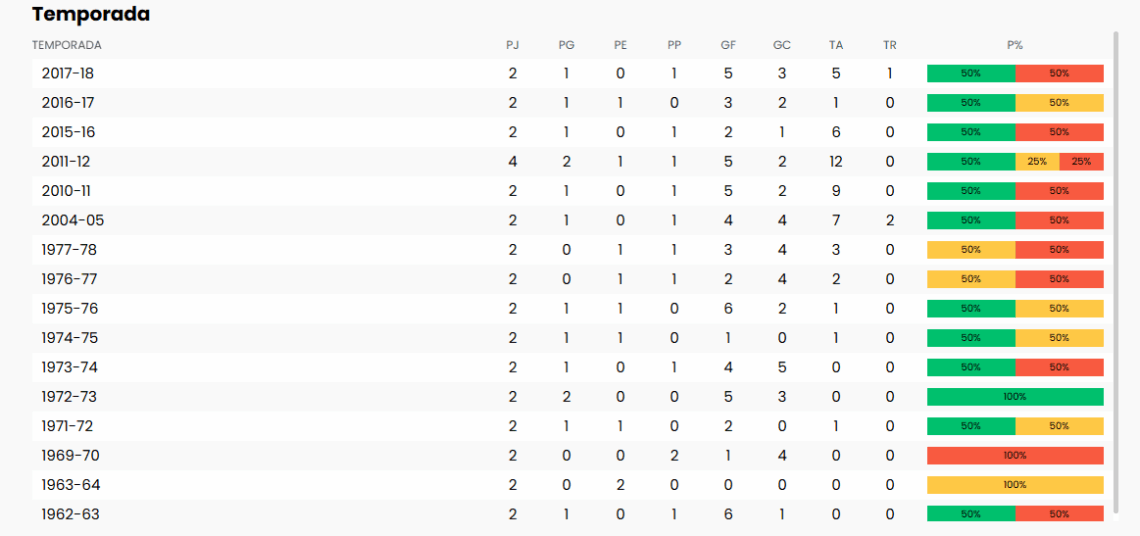This screenshot has height=536, width=1140.
Task: Select the 1962-63 season row
Action: [x=70, y=514]
